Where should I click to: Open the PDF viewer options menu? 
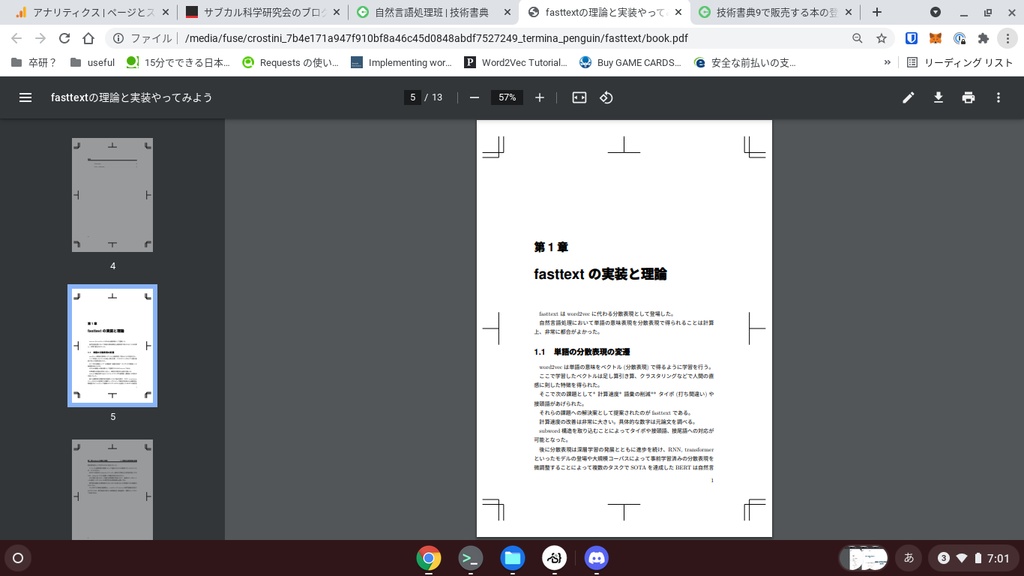pyautogui.click(x=997, y=97)
